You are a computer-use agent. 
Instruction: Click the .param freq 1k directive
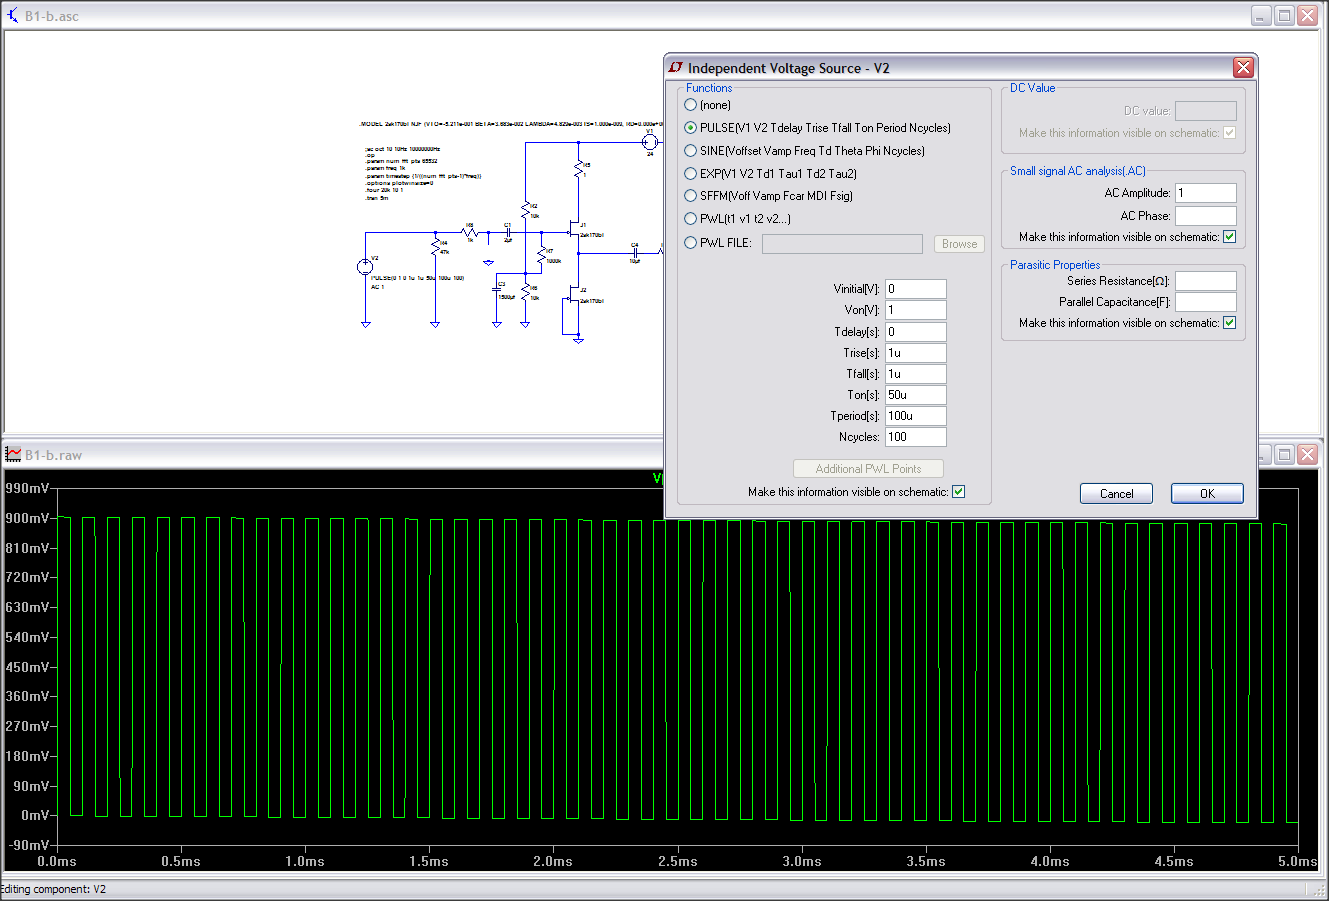[x=385, y=168]
